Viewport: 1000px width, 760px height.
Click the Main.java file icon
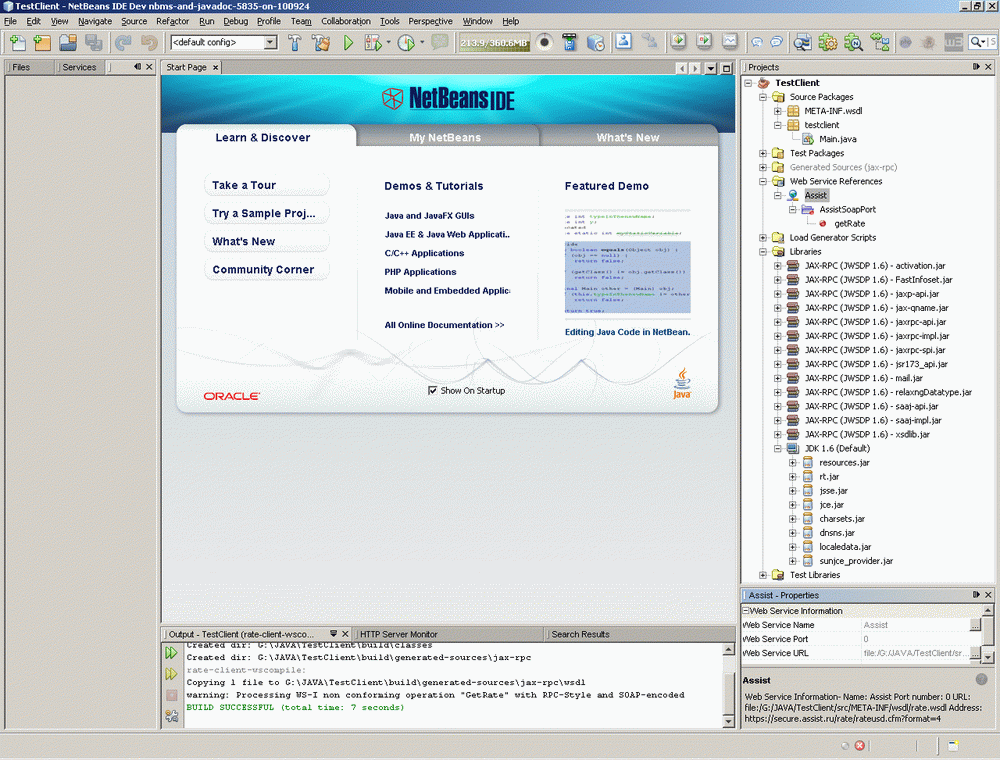[x=808, y=139]
